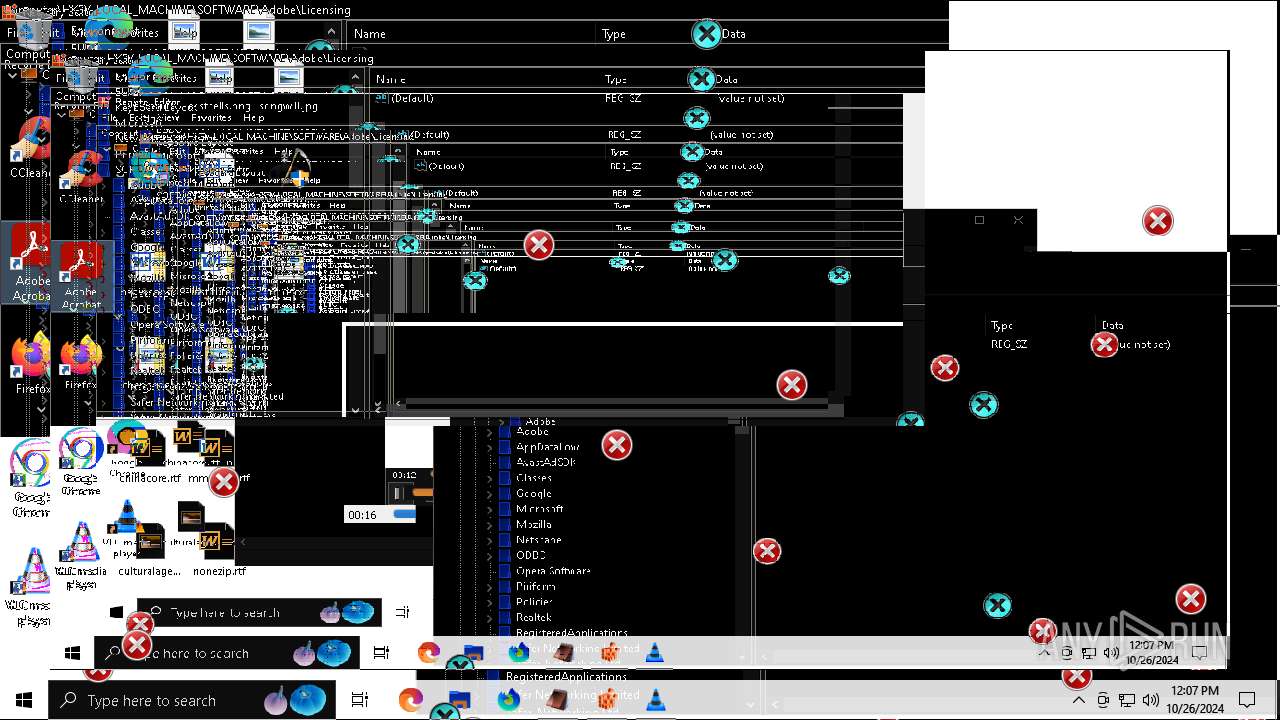Click the folder icon beside Mozilla key
The width and height of the screenshot is (1280, 720).
tap(505, 524)
